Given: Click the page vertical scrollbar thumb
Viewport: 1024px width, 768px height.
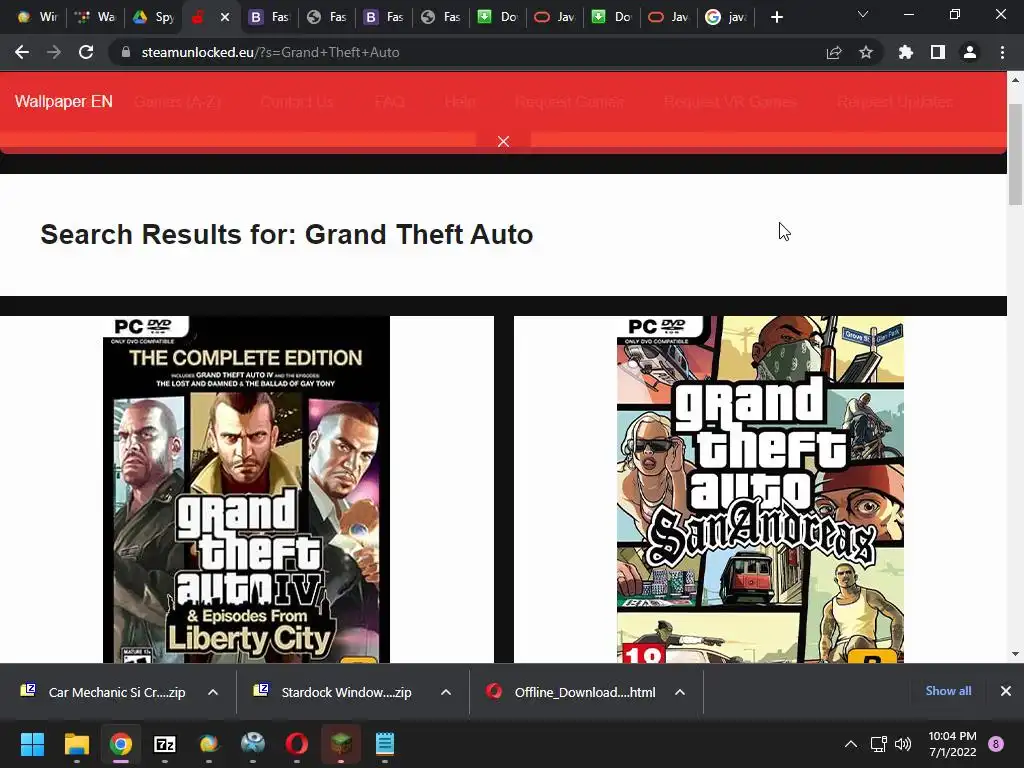Looking at the screenshot, I should point(1015,154).
